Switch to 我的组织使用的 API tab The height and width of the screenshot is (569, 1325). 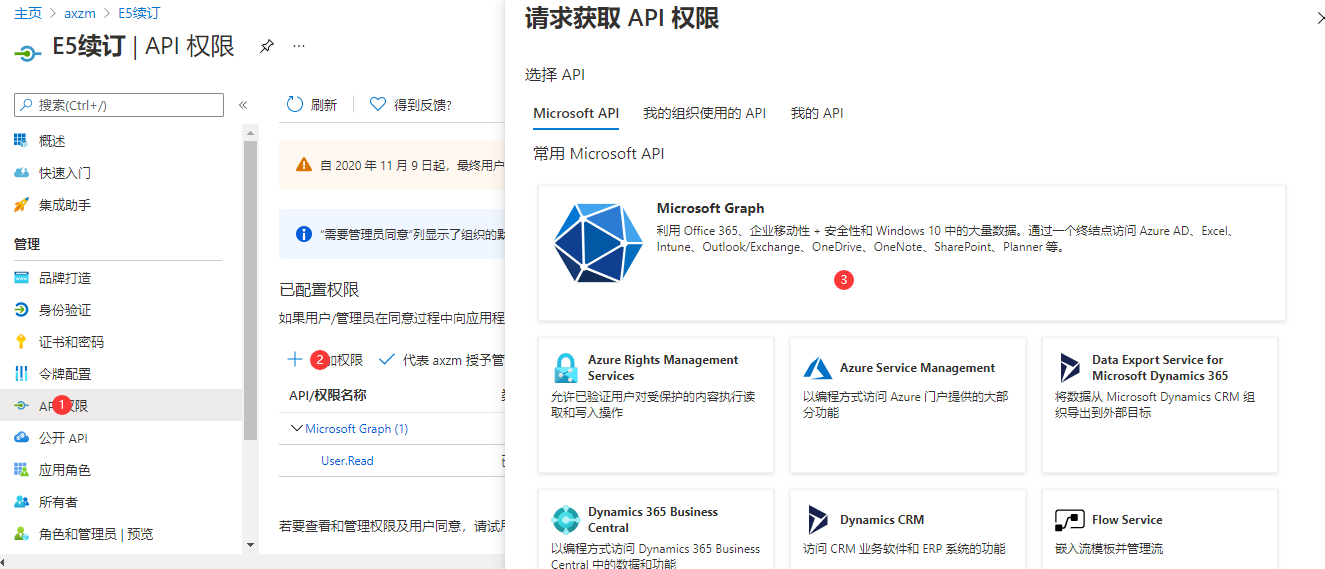[x=704, y=113]
